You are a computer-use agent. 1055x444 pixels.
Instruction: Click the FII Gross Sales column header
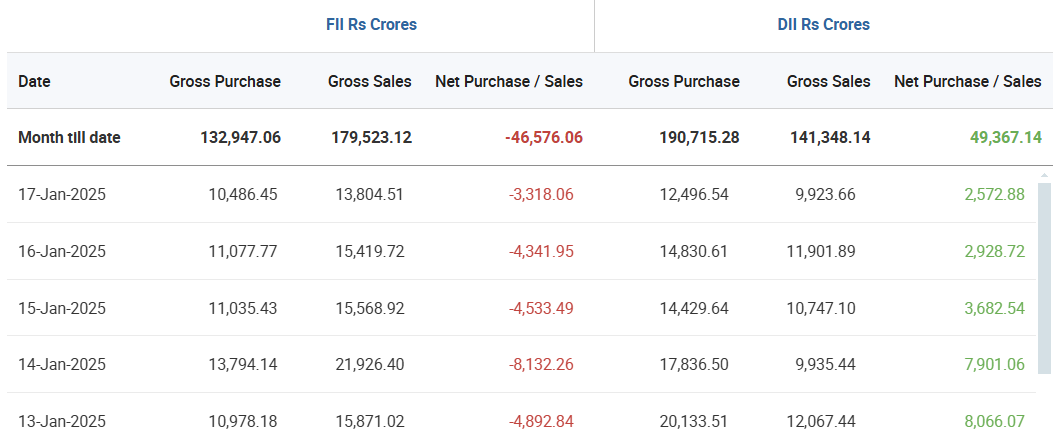[x=369, y=81]
